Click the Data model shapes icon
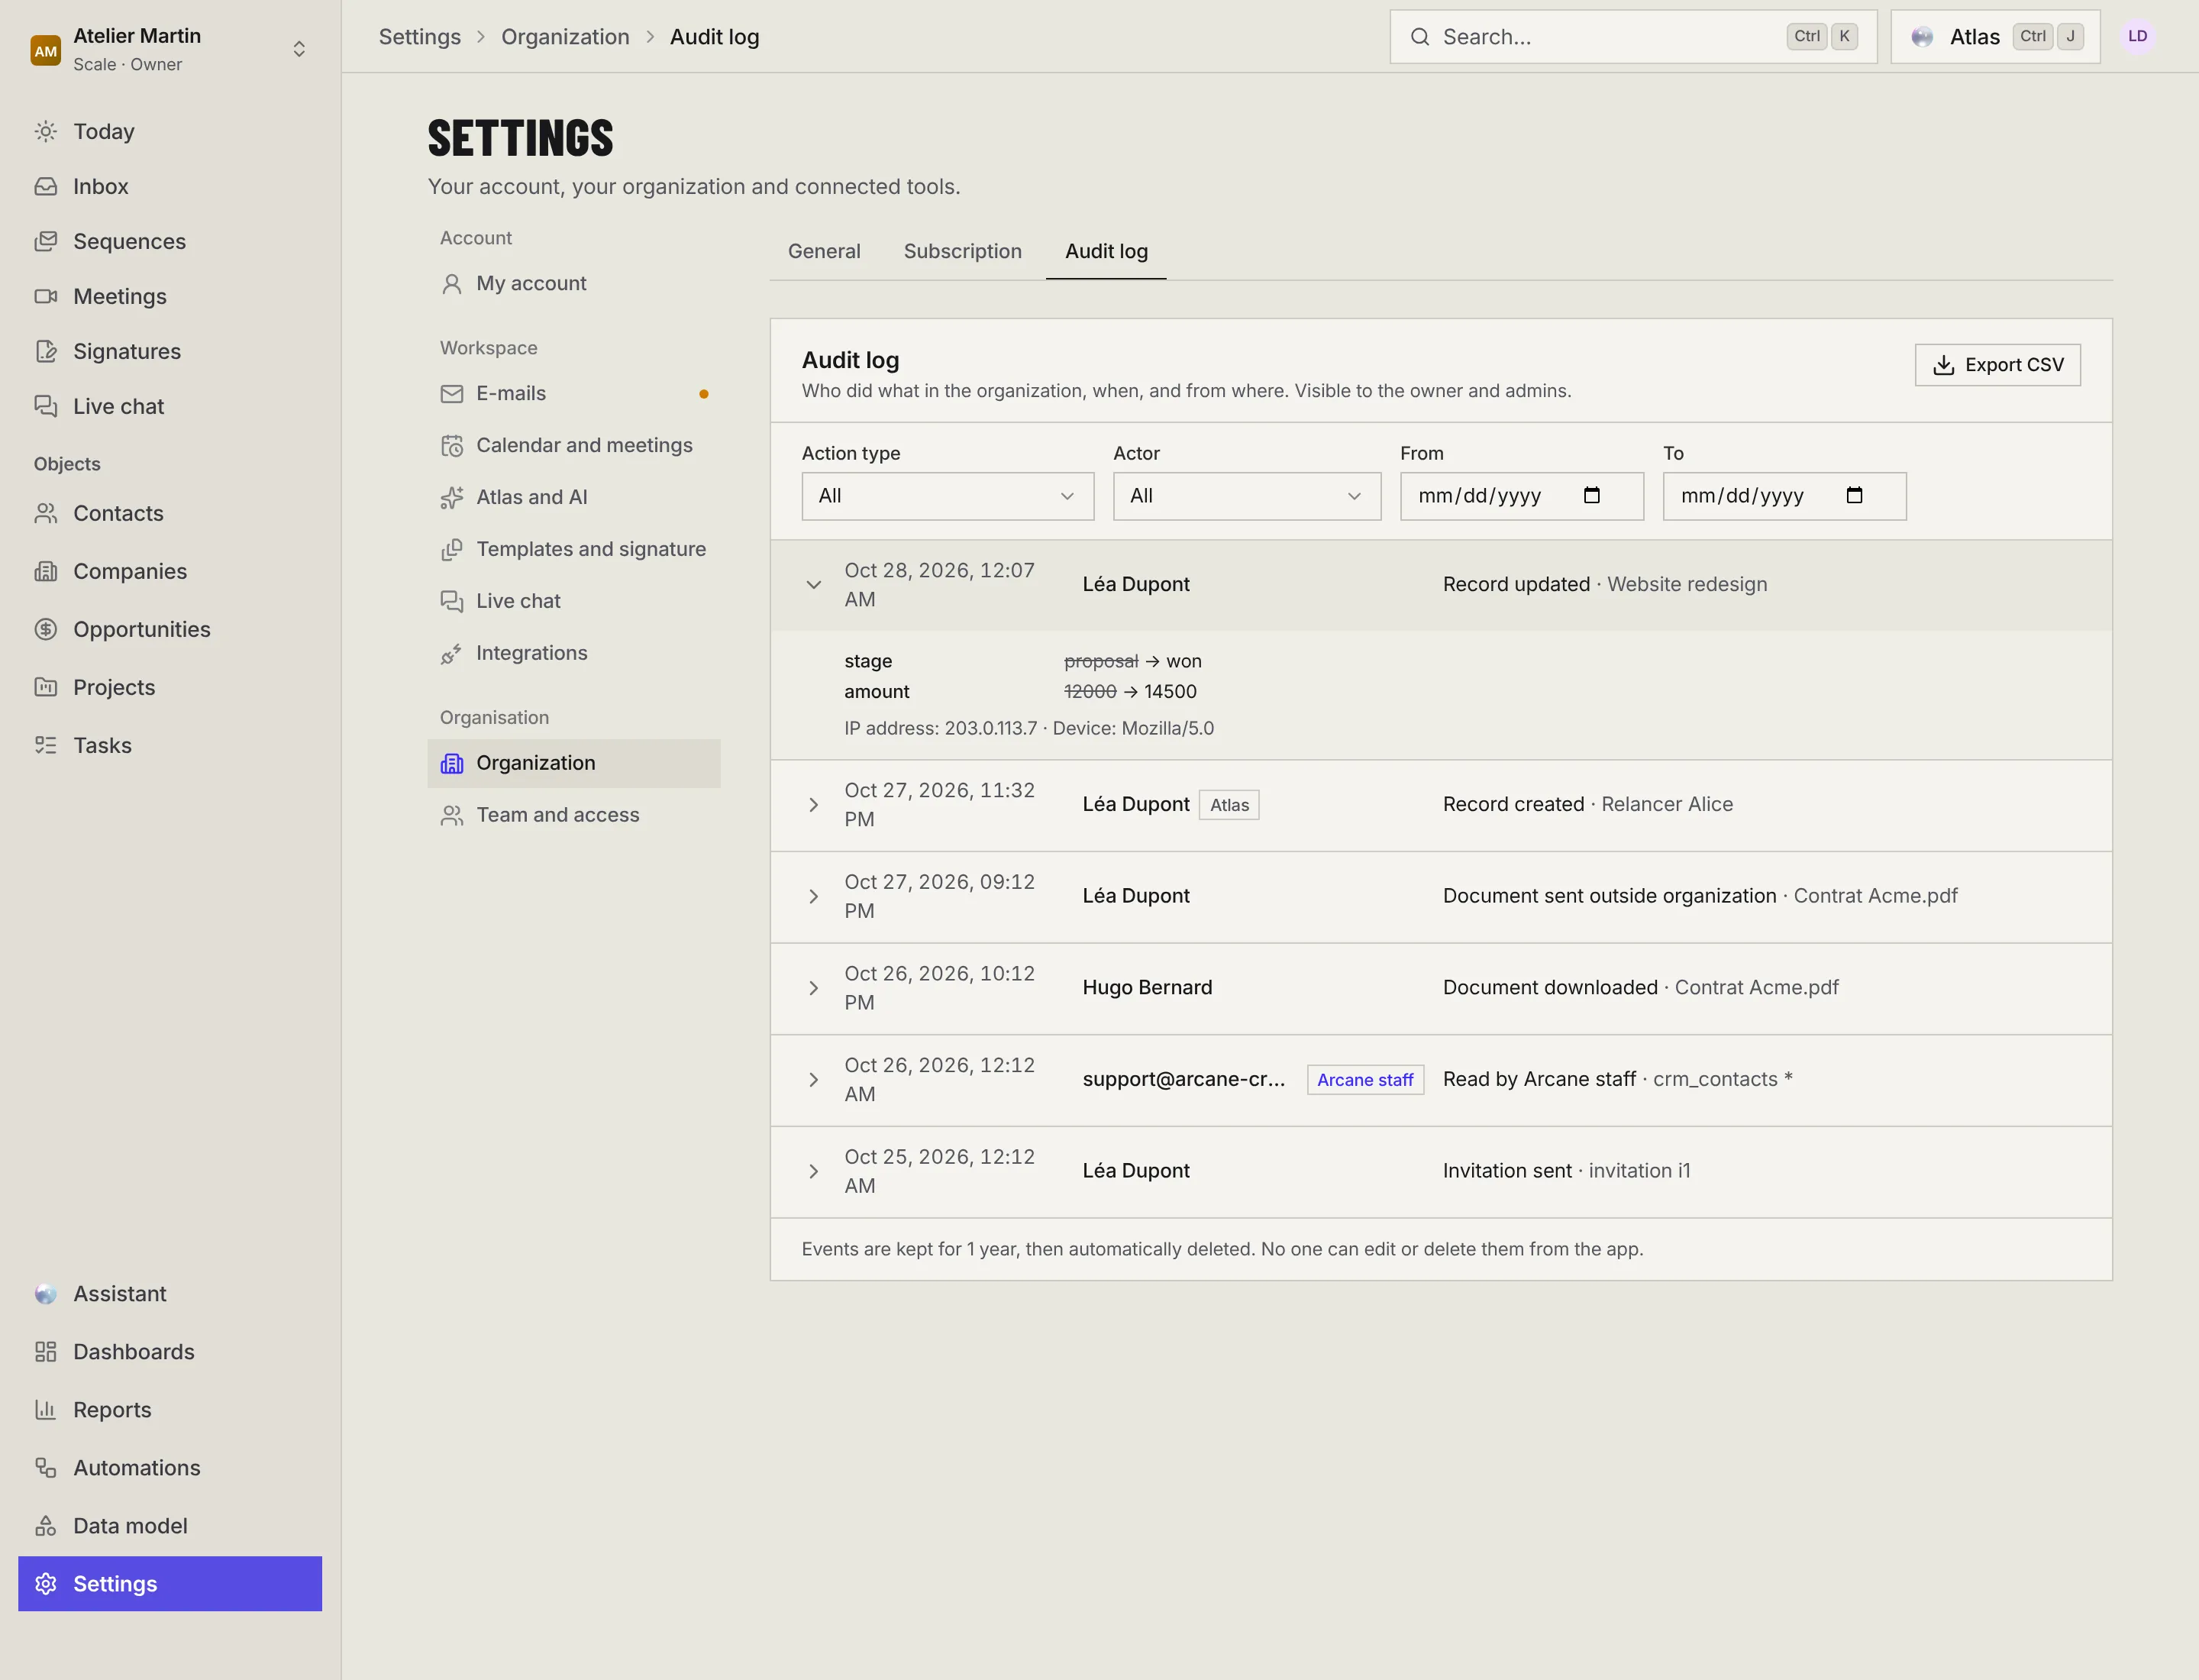This screenshot has width=2199, height=1680. [x=46, y=1526]
